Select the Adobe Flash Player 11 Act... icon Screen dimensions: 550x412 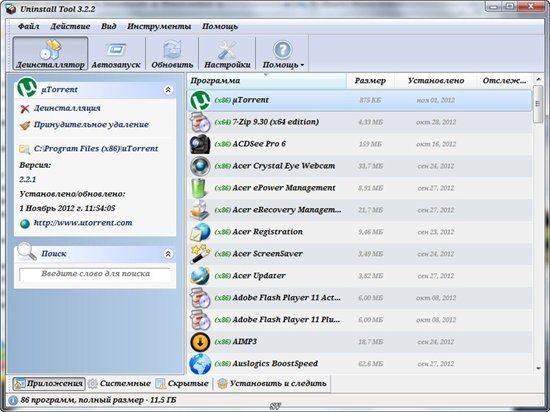(200, 298)
